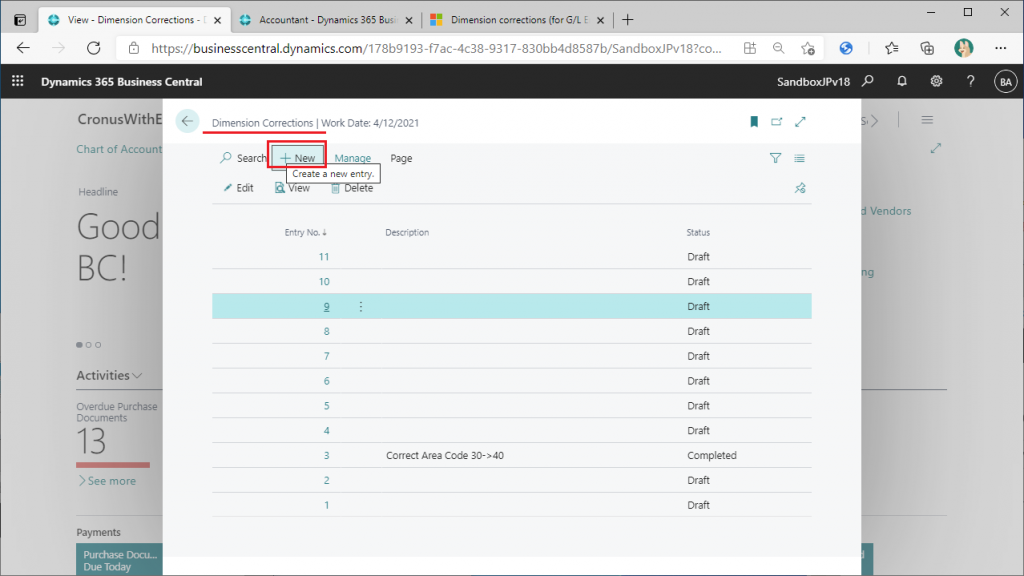Close the Dimension corrections (for G/L) tab

(600, 20)
